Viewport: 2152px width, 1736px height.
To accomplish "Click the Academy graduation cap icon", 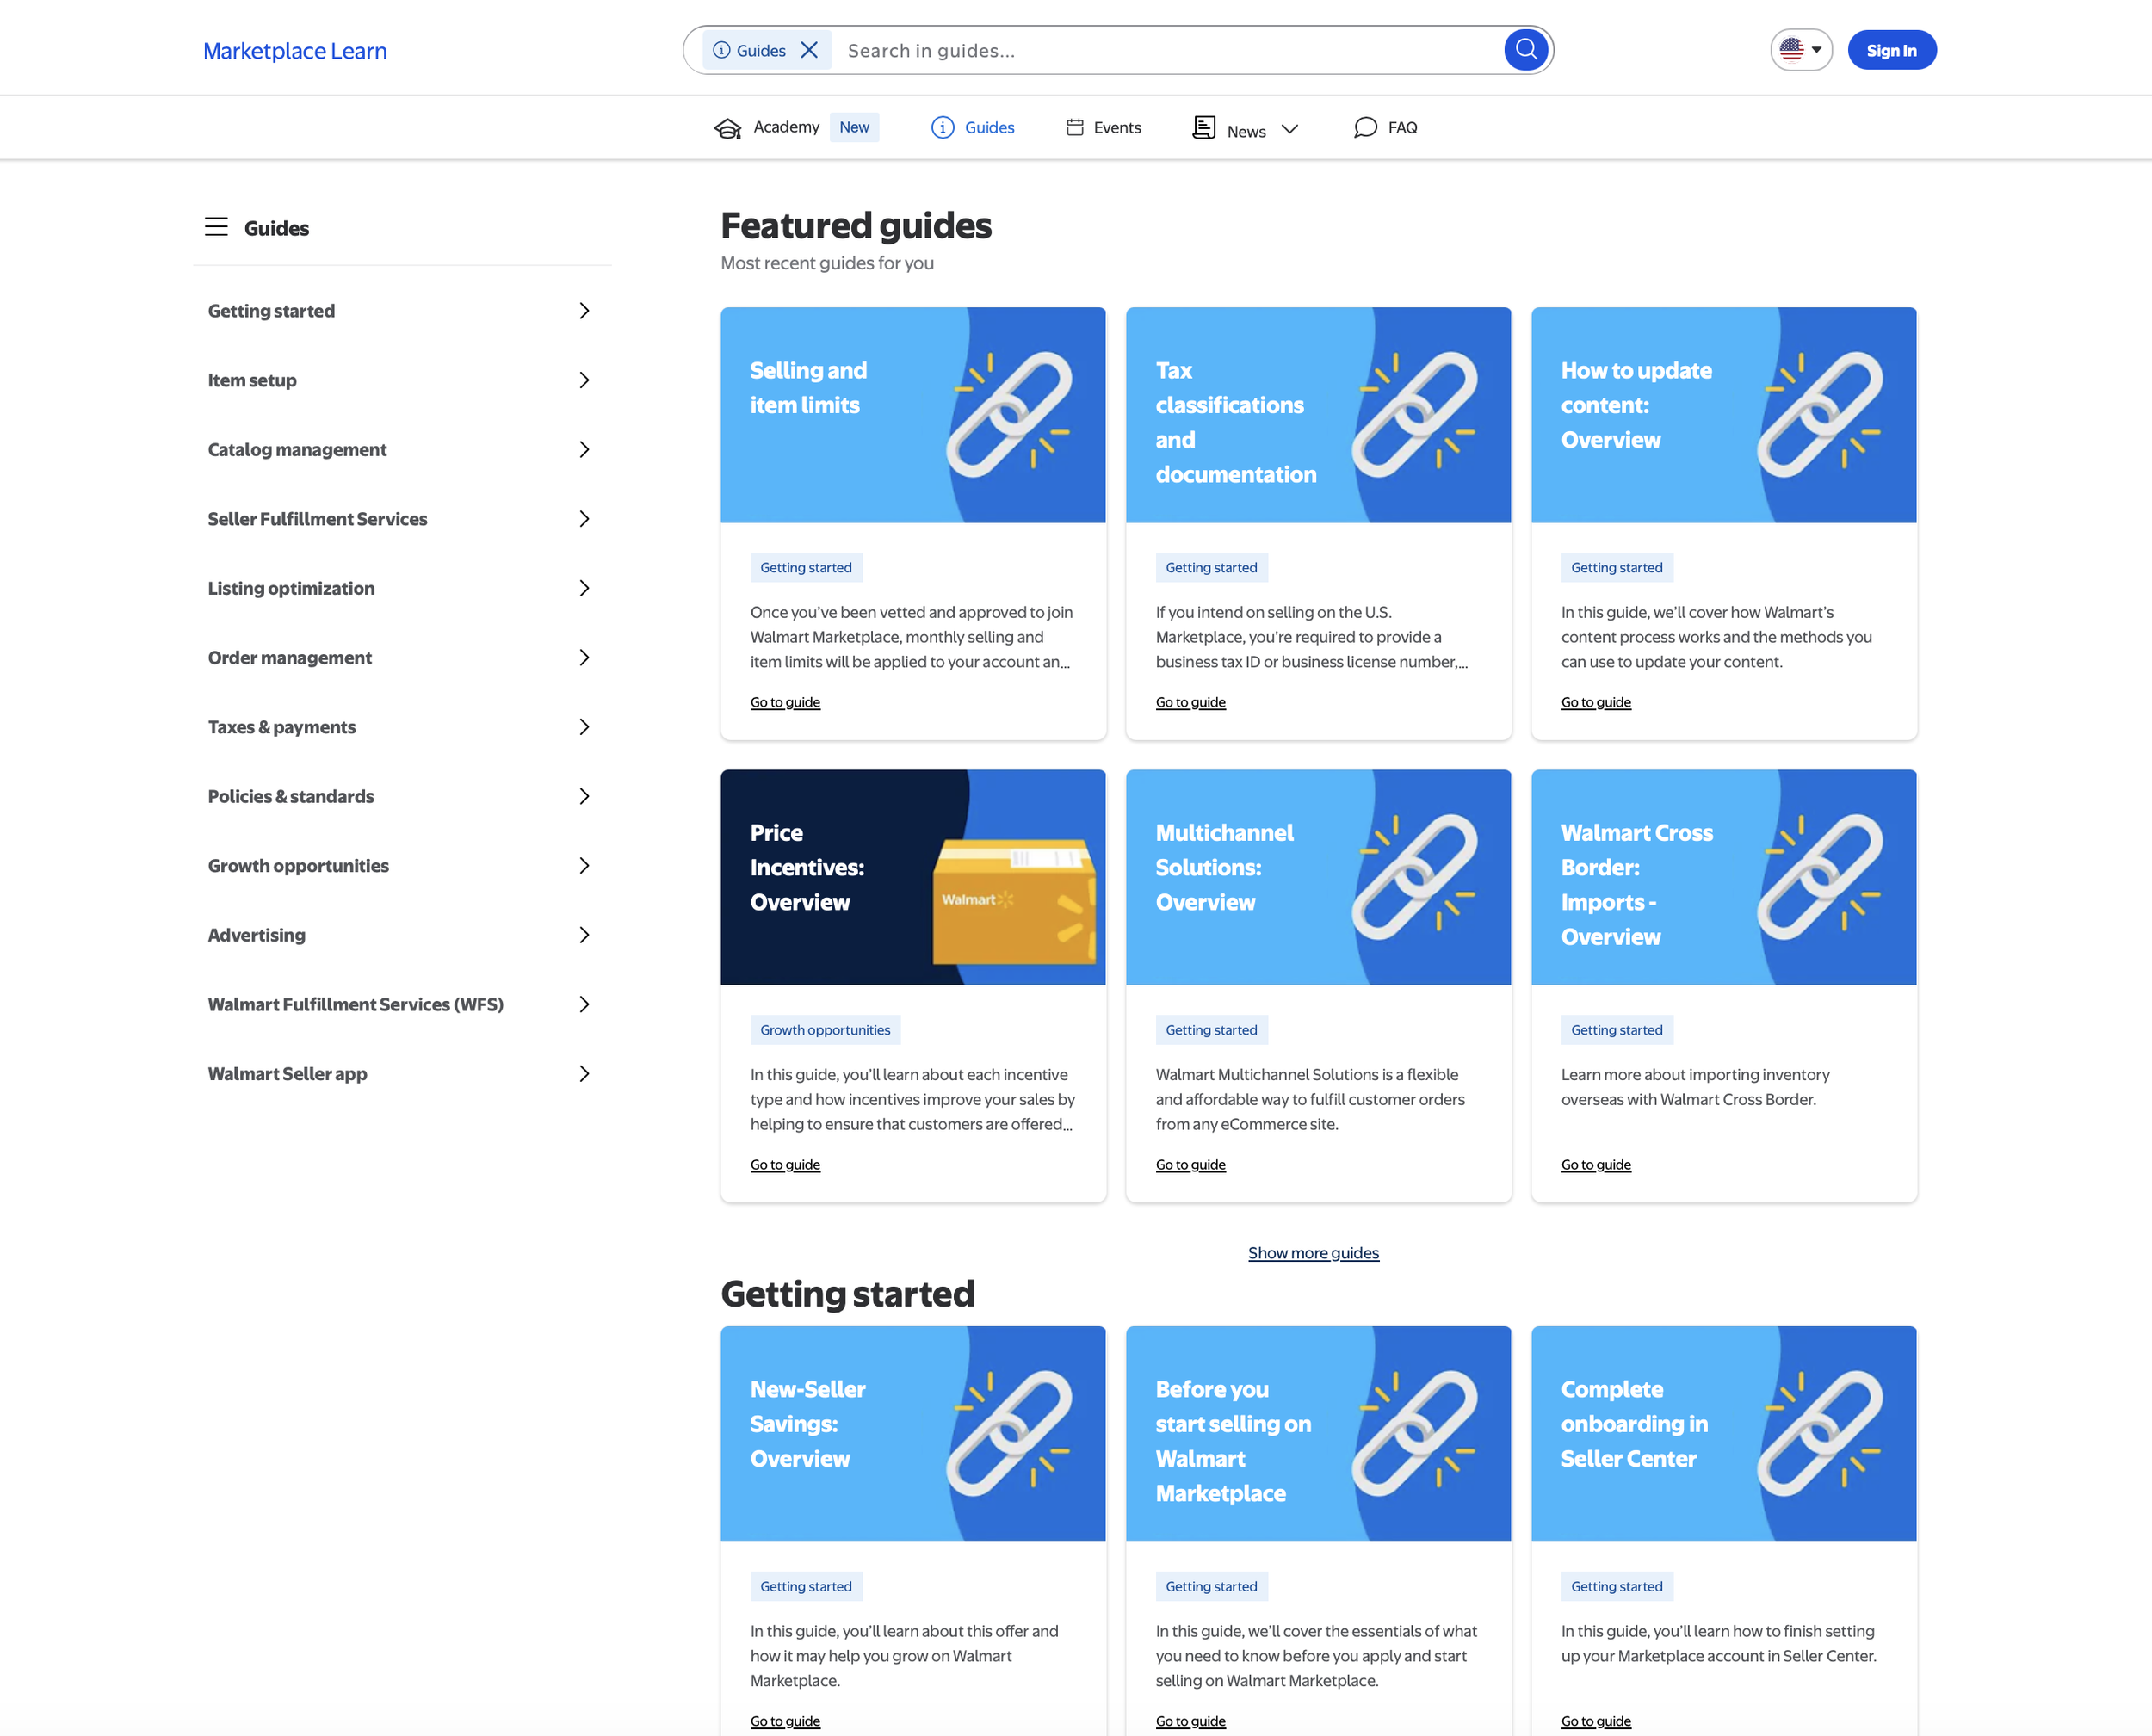I will [x=727, y=128].
